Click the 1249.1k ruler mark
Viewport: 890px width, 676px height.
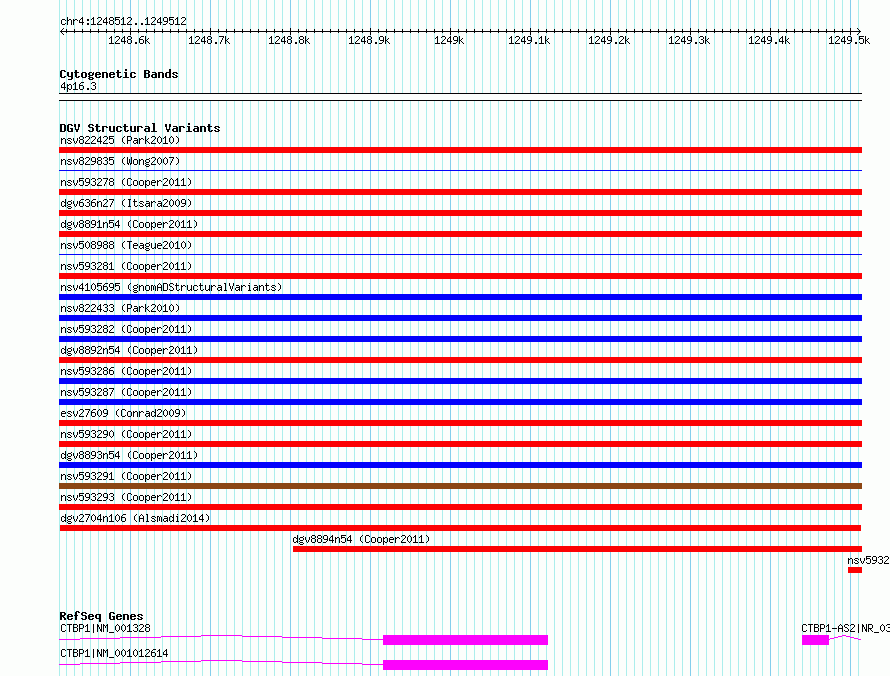click(529, 40)
